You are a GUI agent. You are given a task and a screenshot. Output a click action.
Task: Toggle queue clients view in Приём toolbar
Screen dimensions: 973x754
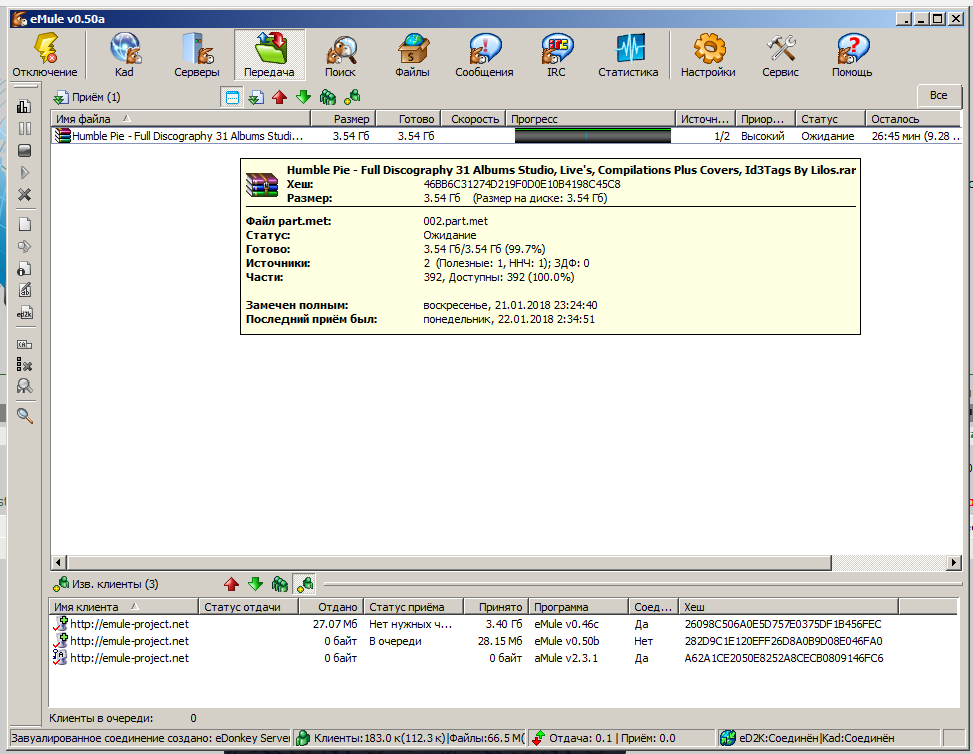coord(328,97)
